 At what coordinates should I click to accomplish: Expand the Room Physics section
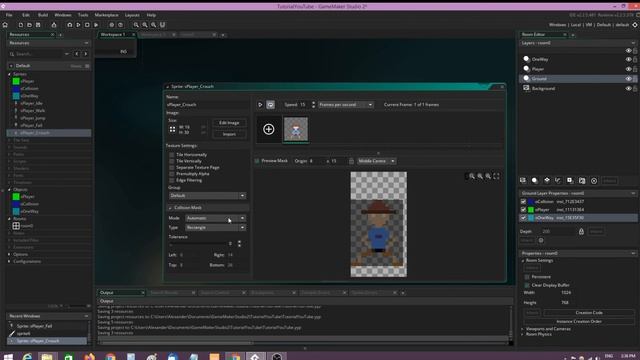click(522, 335)
